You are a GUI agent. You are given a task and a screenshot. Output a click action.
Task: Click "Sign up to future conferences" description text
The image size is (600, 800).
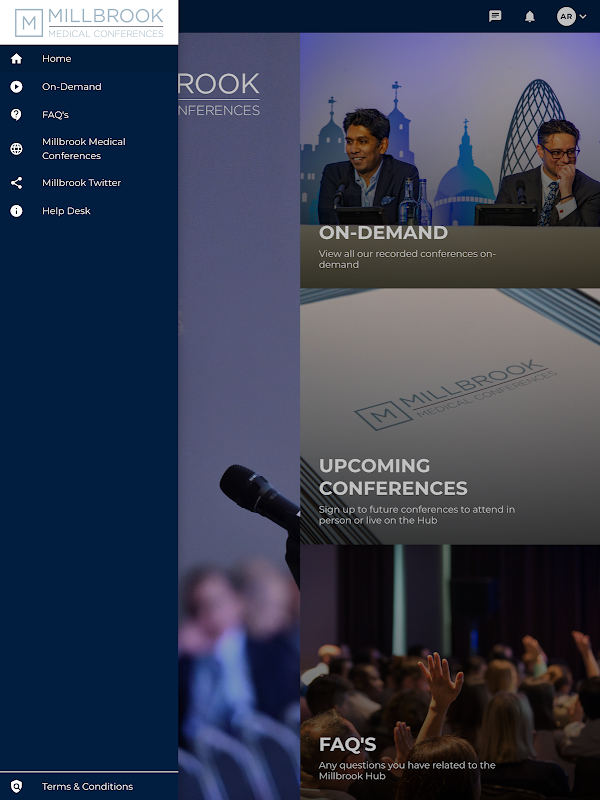(417, 515)
